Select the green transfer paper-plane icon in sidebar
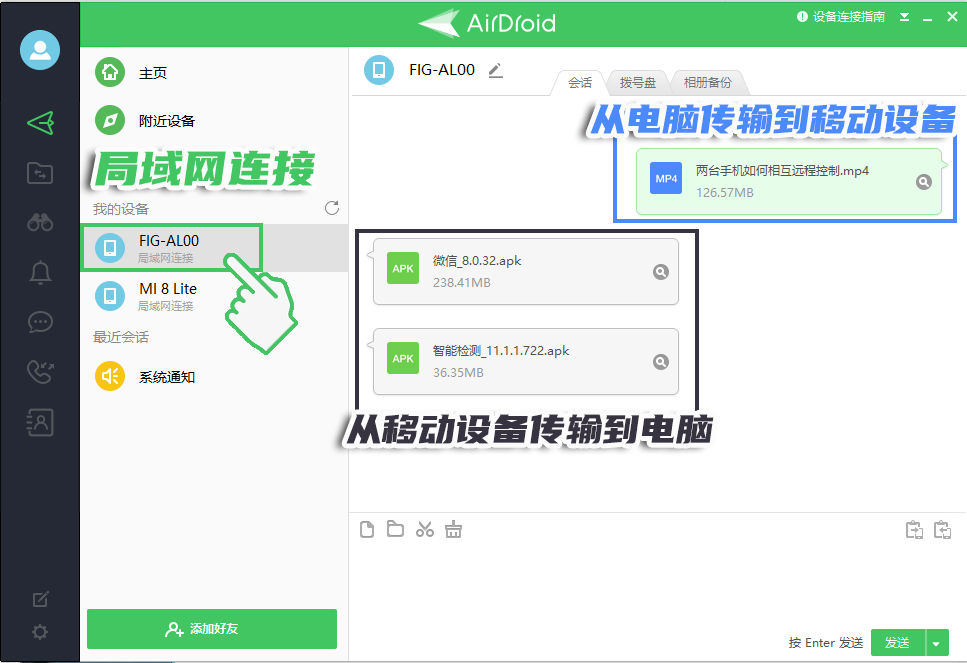 (x=39, y=122)
